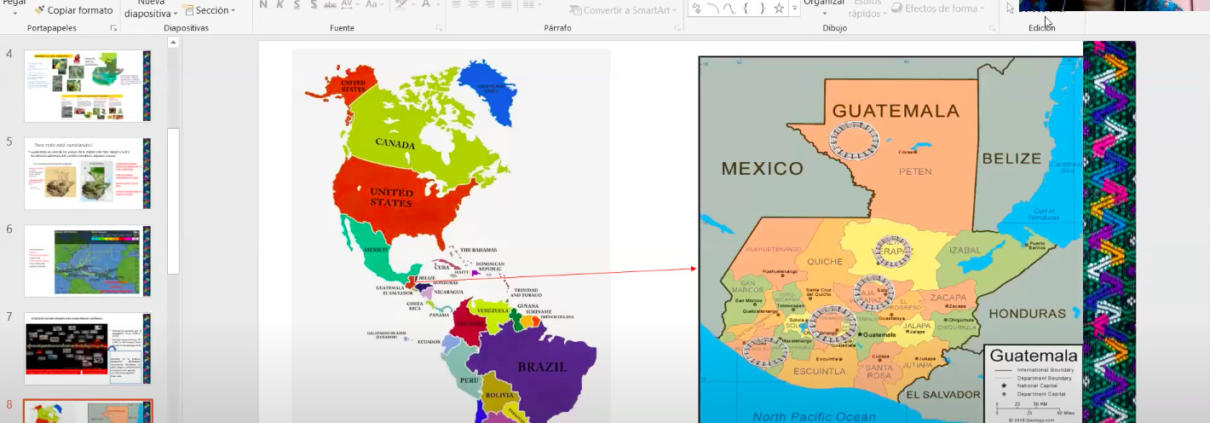Select slide 4 thumbnail
Screen dimensions: 1210x423
[x=87, y=86]
